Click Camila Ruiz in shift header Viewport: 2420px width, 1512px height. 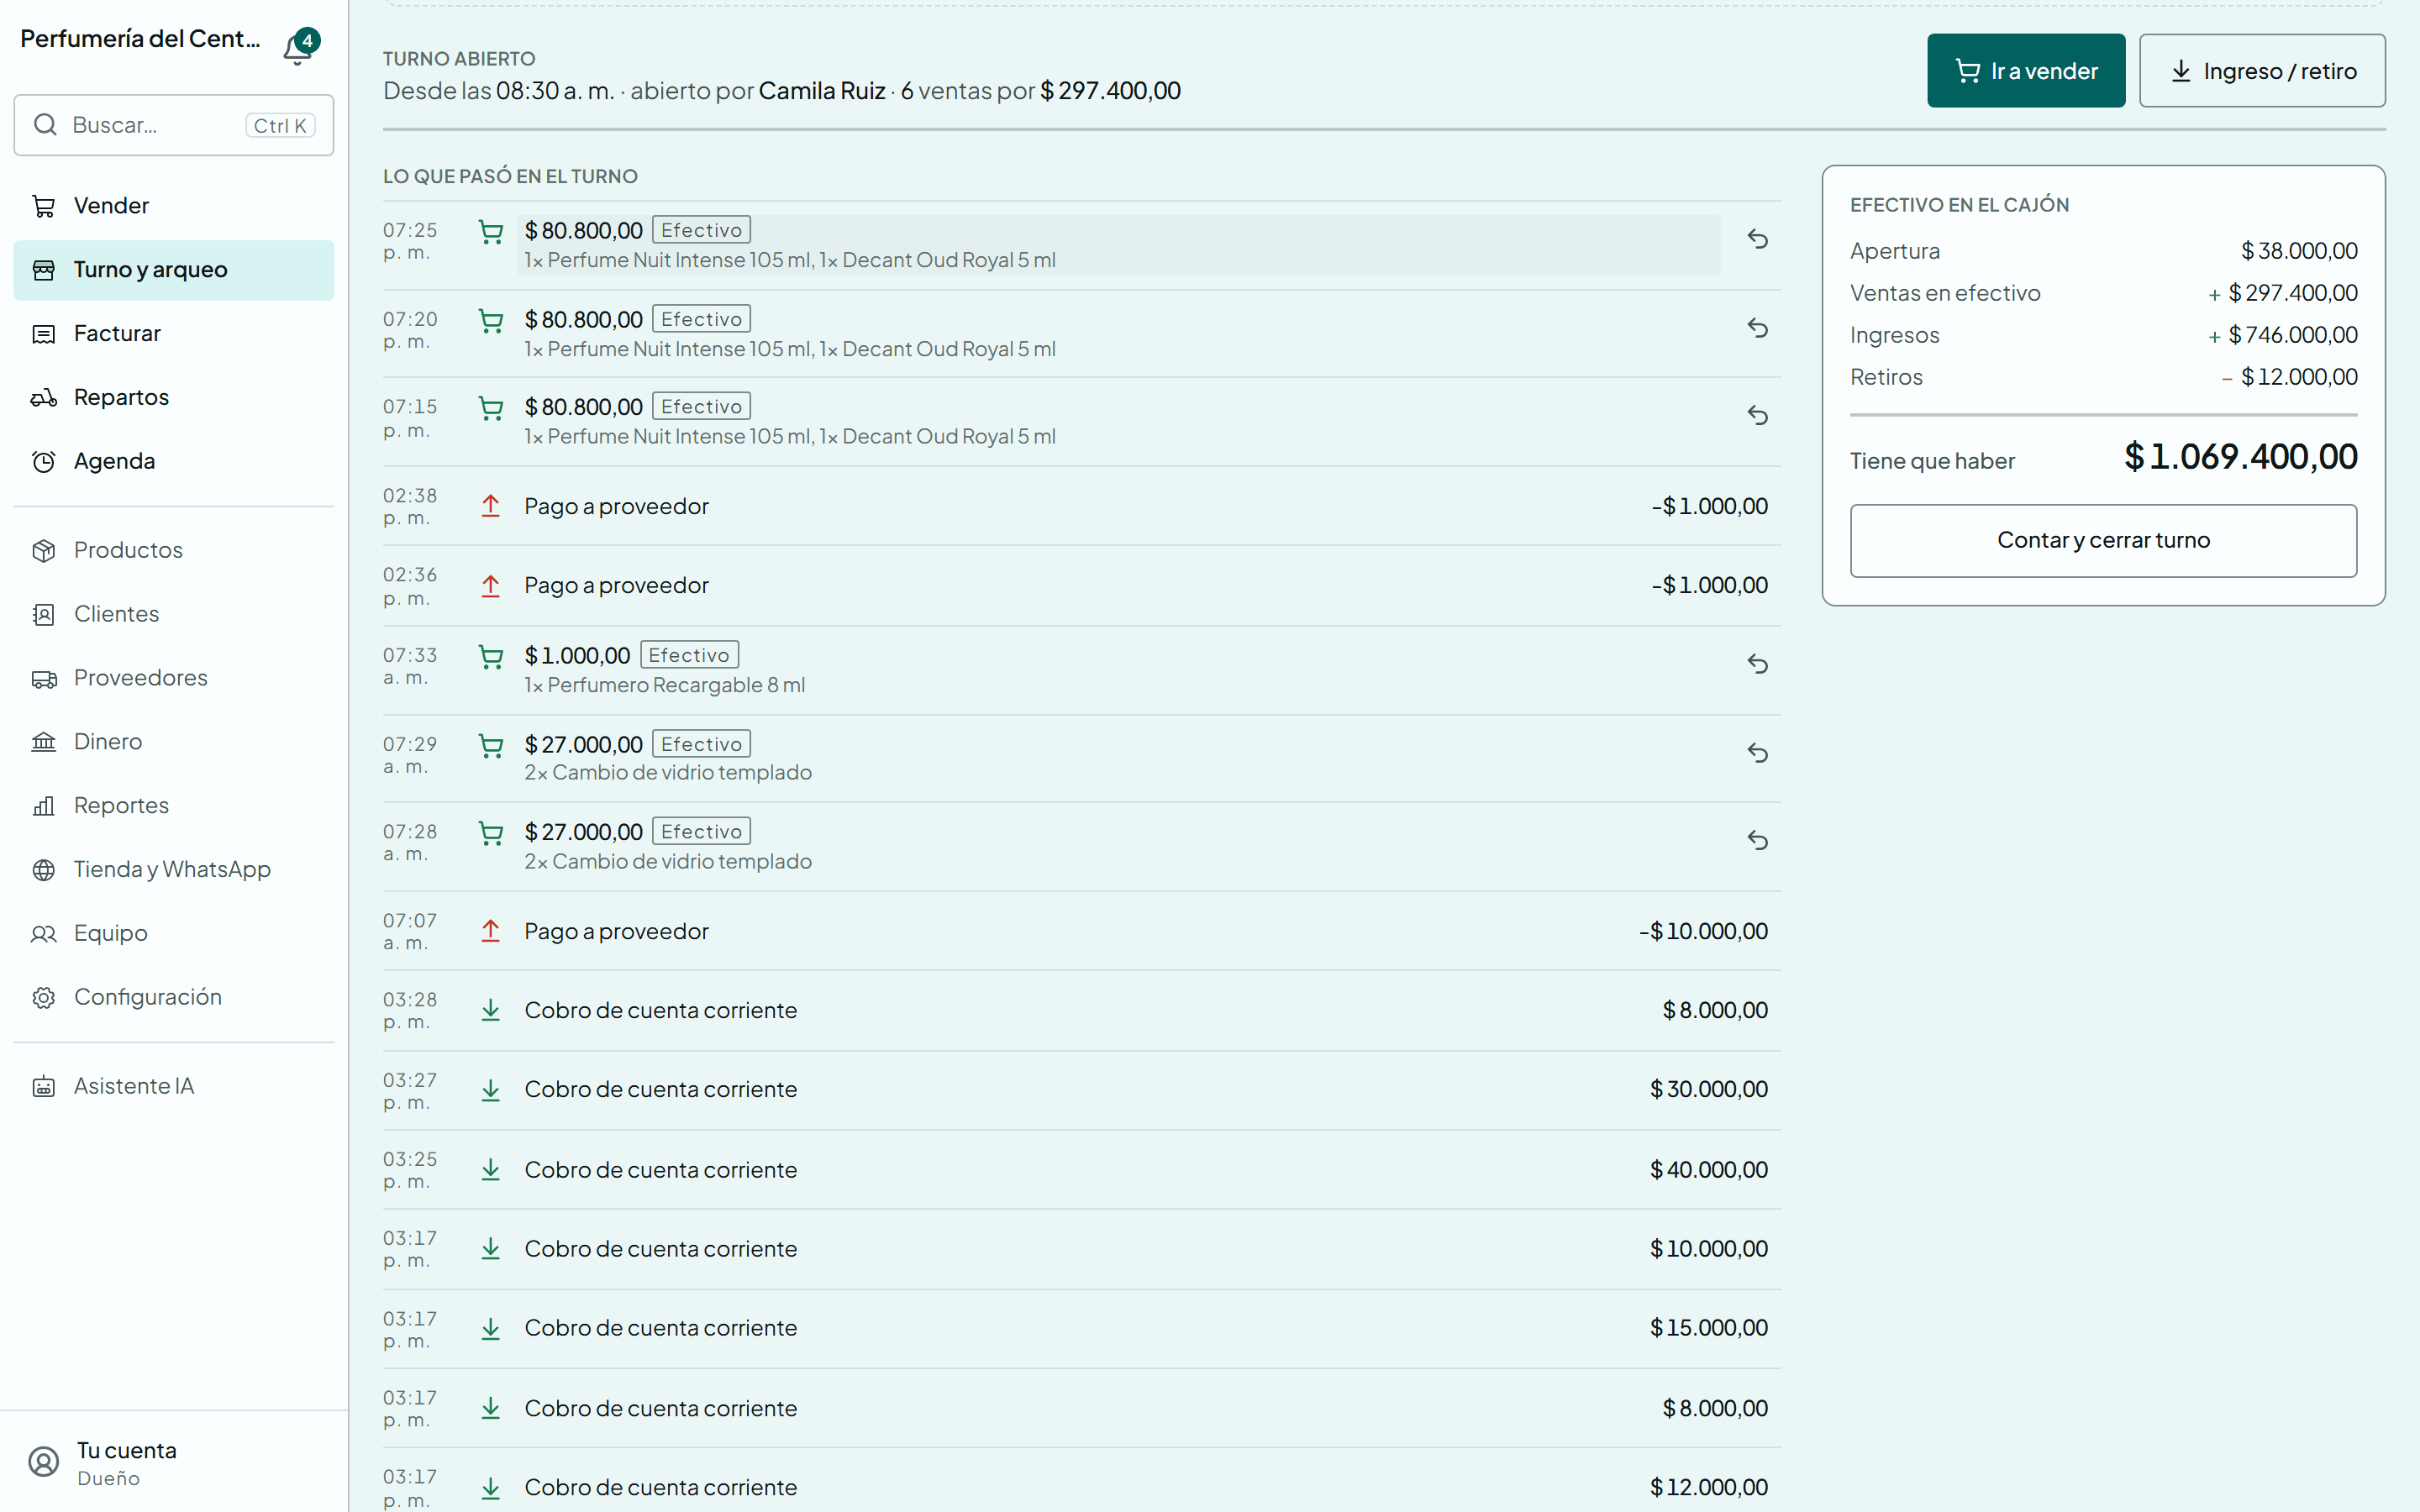822,91
